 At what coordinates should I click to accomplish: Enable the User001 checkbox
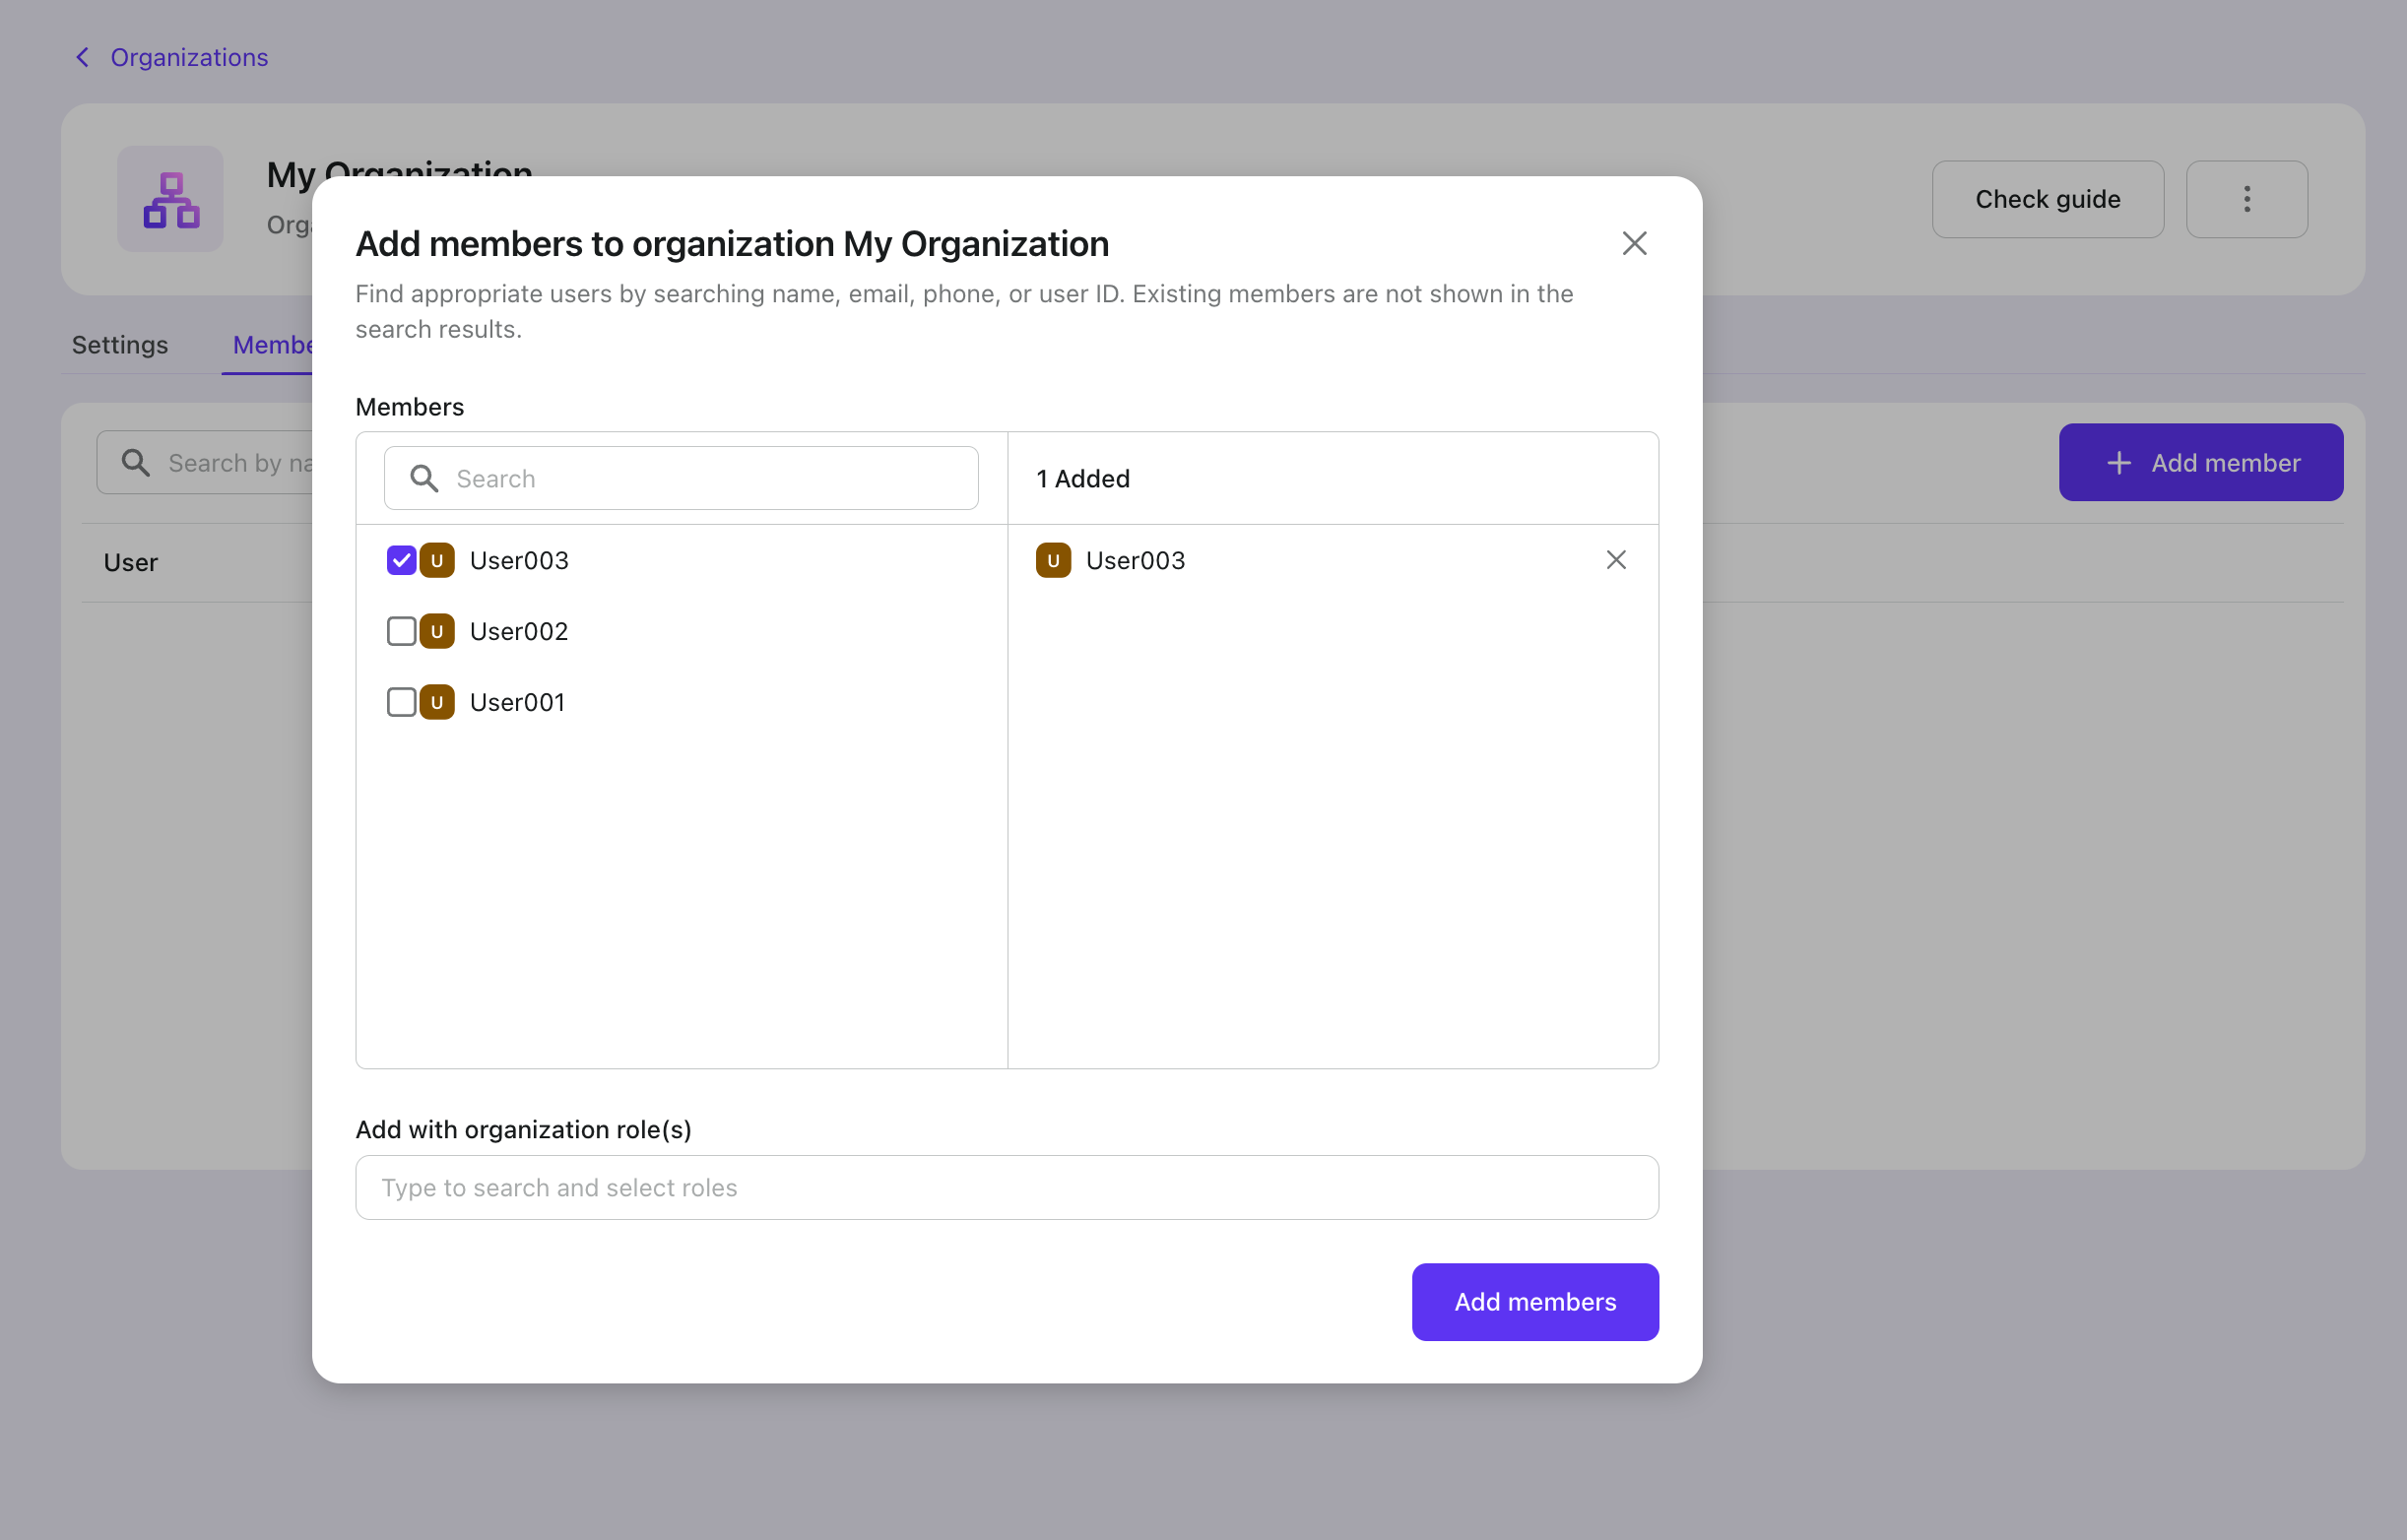[x=400, y=702]
